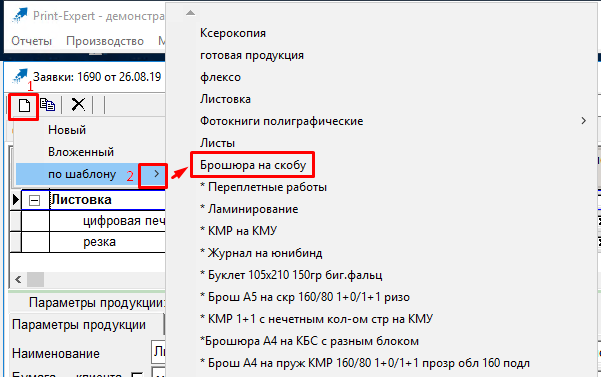
Task: Open Фотокниги полиграфические submenu
Action: pos(281,121)
